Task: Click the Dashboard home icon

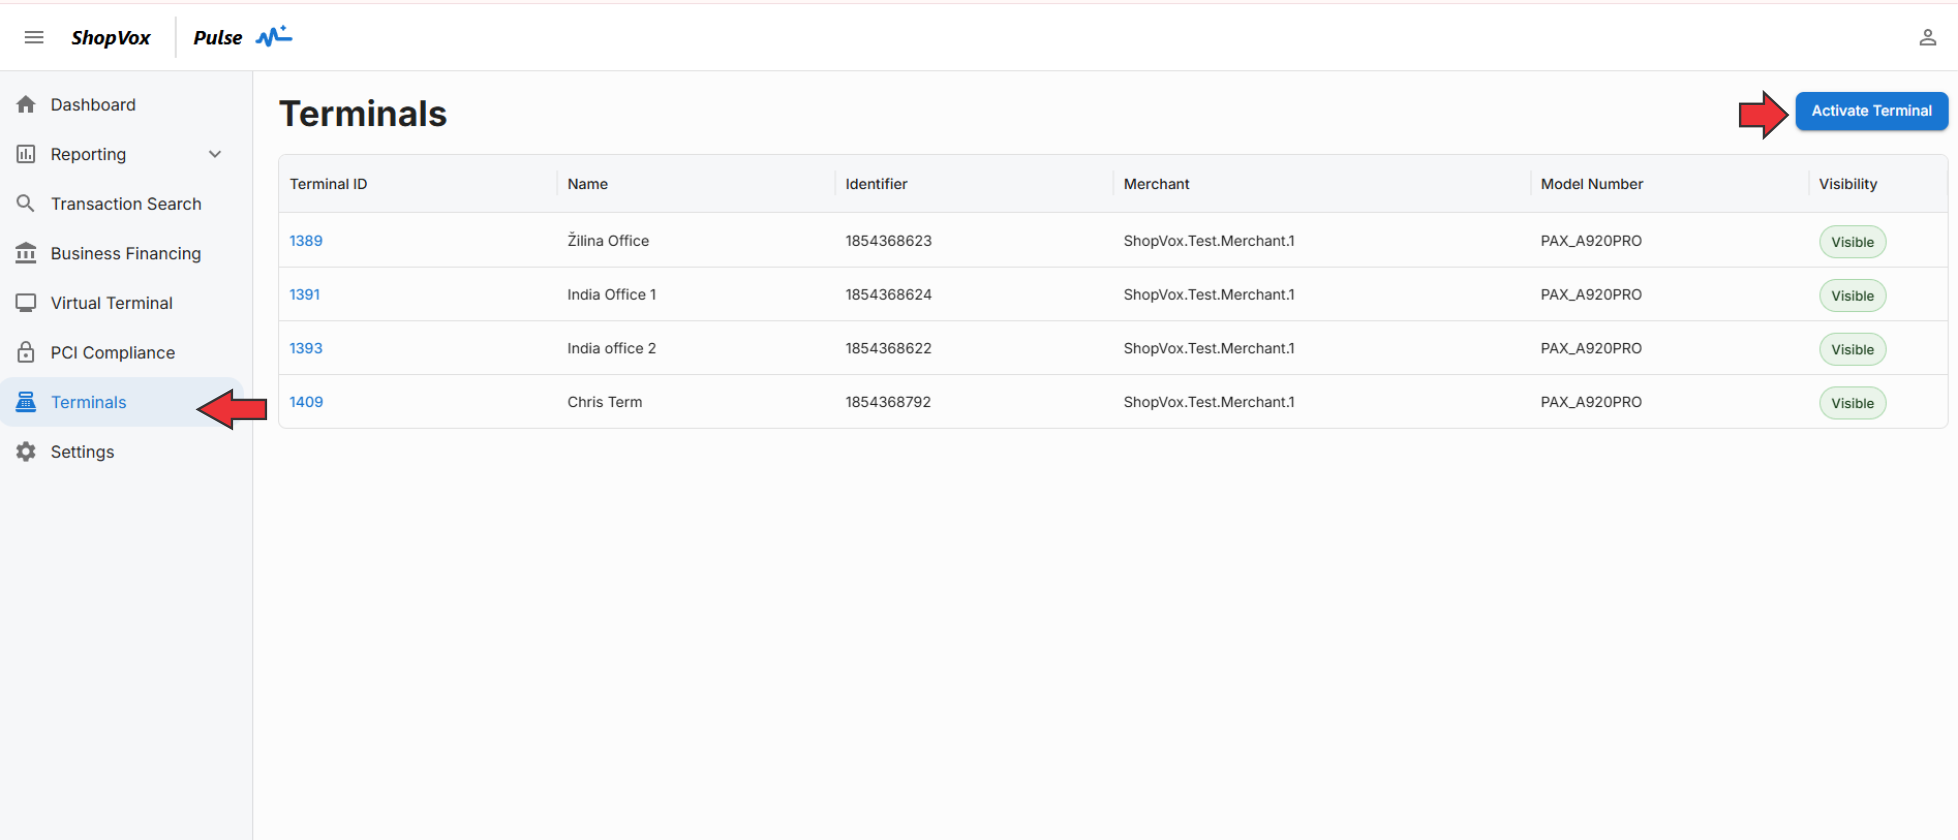Action: click(x=26, y=105)
